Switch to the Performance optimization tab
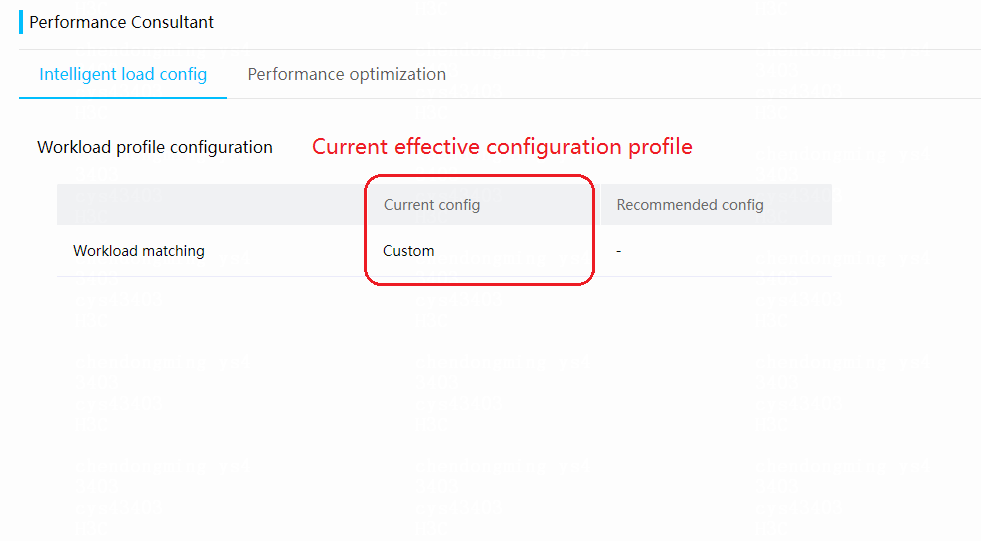This screenshot has height=541, width=981. click(x=347, y=74)
